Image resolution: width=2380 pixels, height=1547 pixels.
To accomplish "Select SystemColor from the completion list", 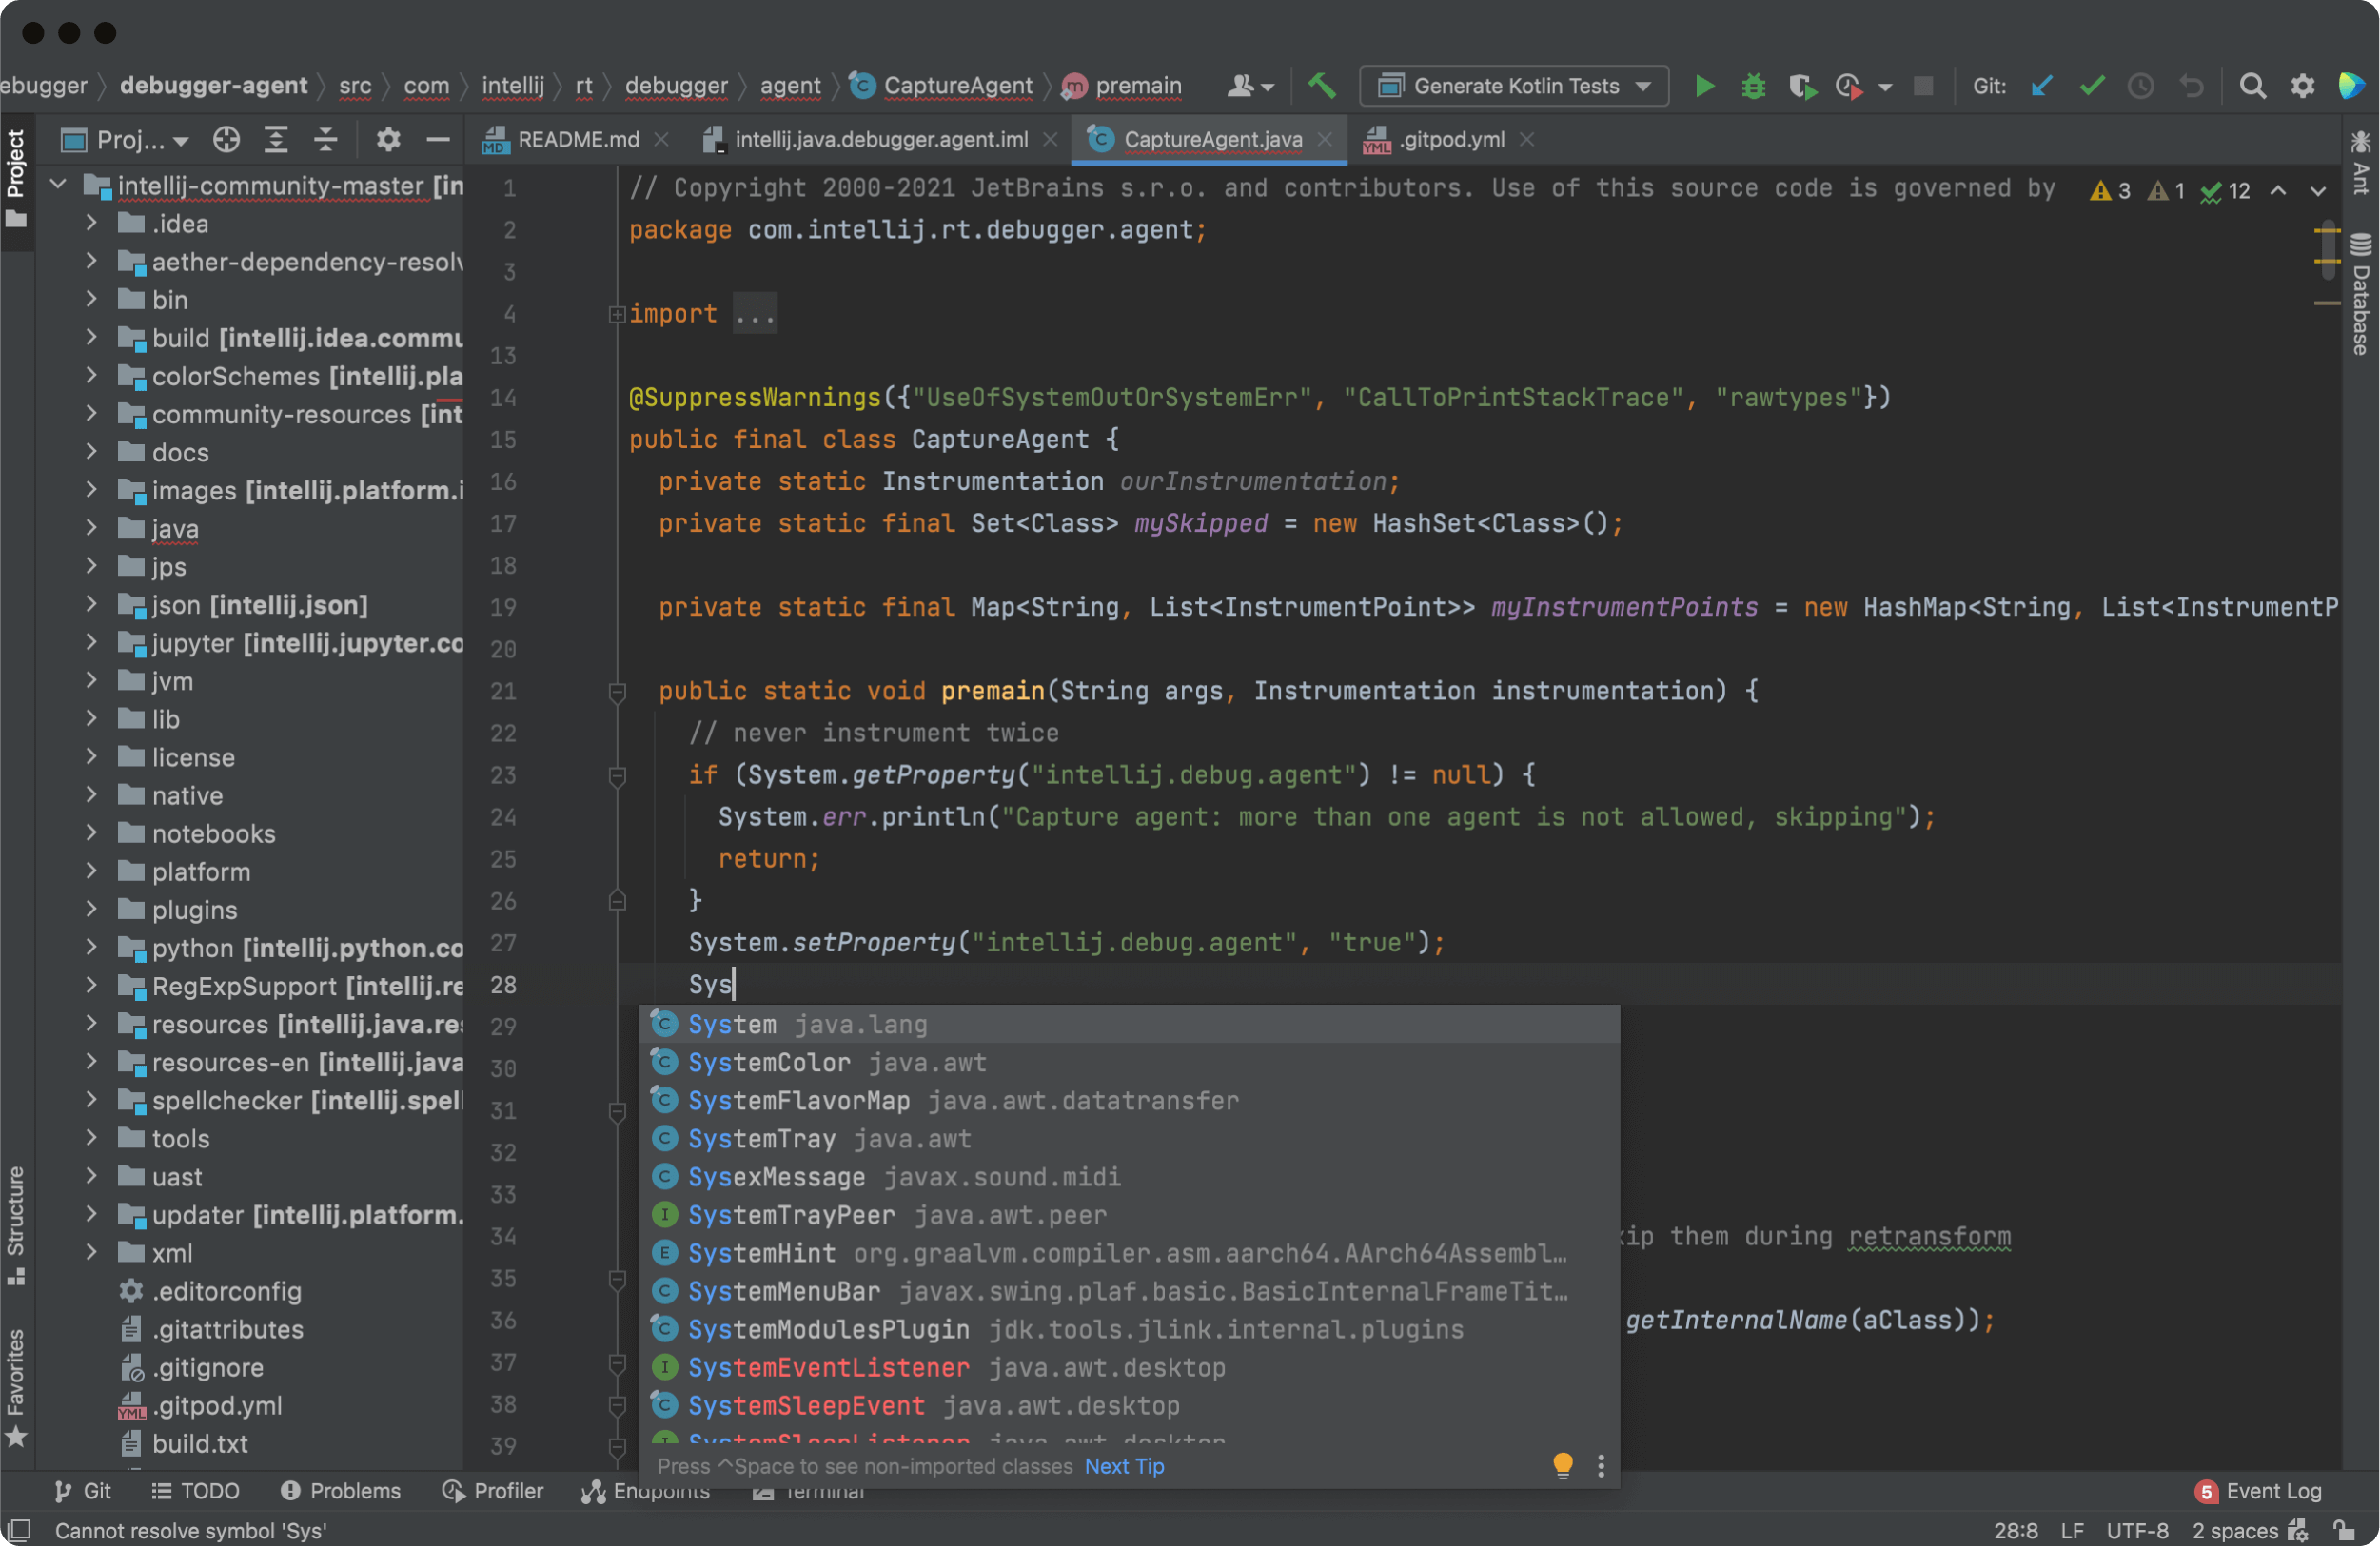I will [x=769, y=1062].
